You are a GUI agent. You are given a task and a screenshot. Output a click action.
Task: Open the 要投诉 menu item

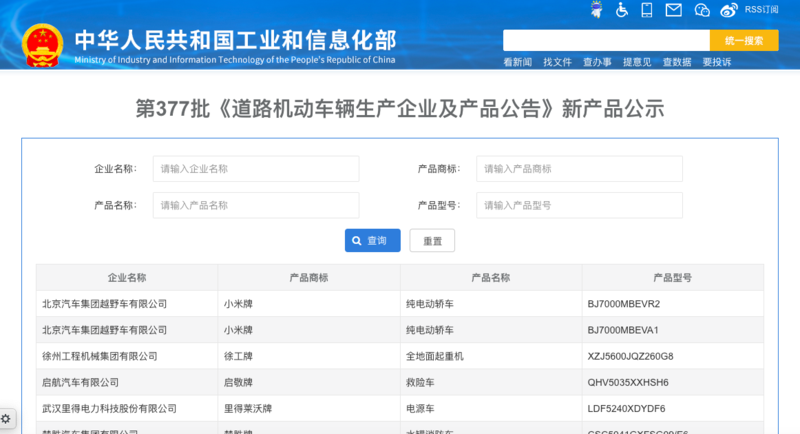[x=716, y=62]
